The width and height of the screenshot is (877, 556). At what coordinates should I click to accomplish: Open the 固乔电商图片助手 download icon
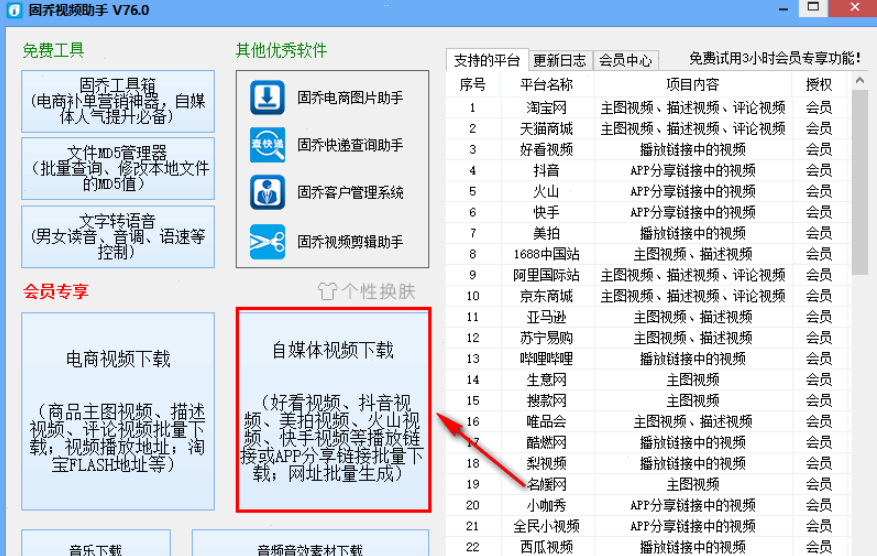[x=267, y=98]
